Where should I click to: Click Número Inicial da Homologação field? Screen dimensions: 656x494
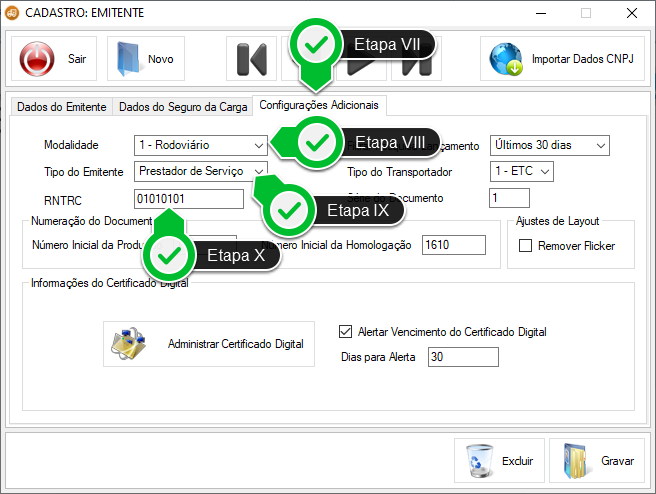[x=454, y=245]
